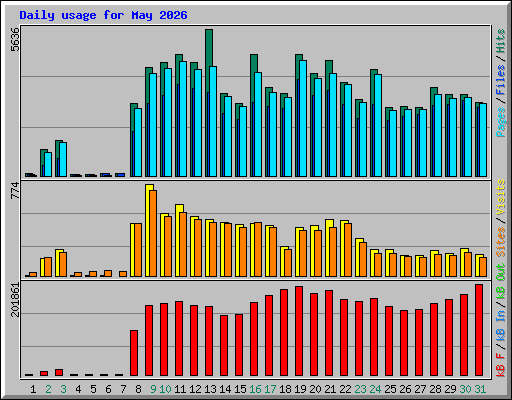Click day 31 on the x-axis
The height and width of the screenshot is (400, 512).
(x=480, y=389)
